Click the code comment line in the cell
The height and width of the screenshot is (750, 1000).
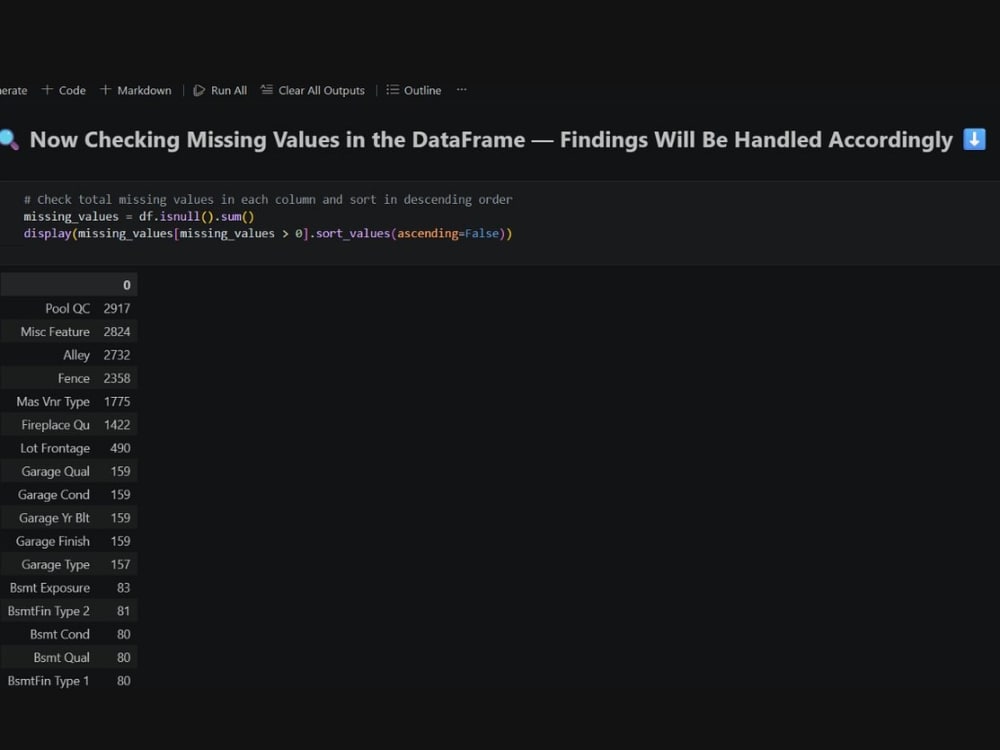click(268, 200)
